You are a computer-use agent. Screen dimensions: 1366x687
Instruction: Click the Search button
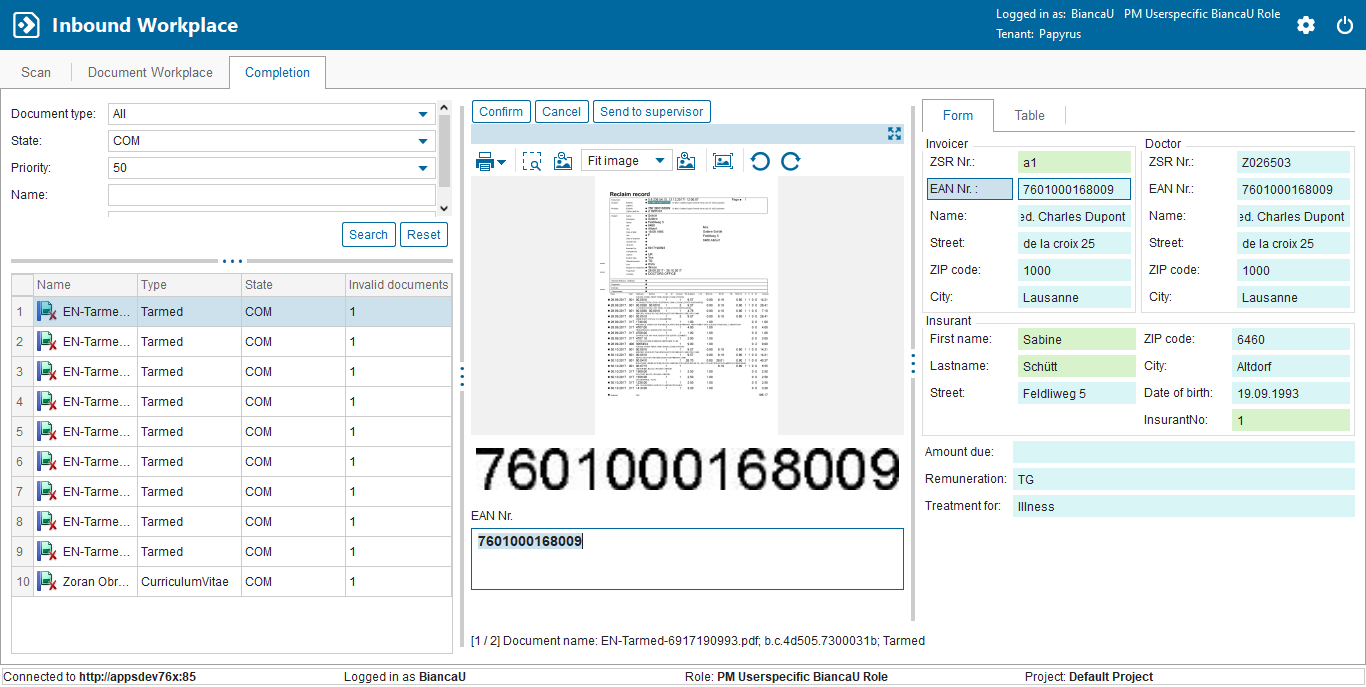(x=368, y=235)
